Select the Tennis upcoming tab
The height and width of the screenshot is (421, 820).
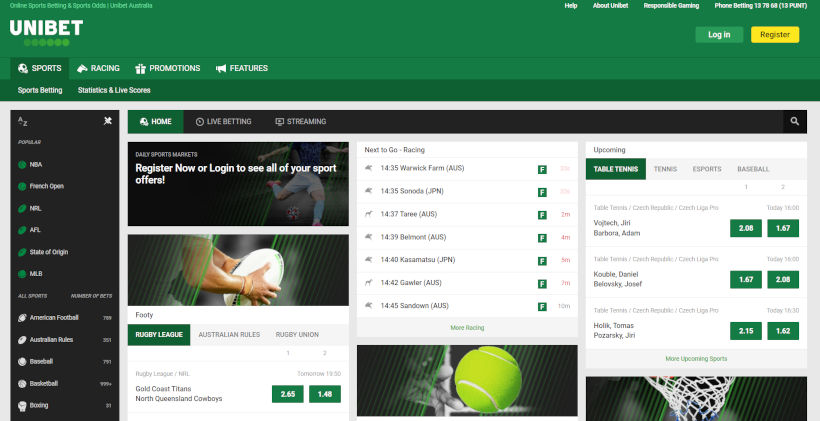tap(665, 169)
